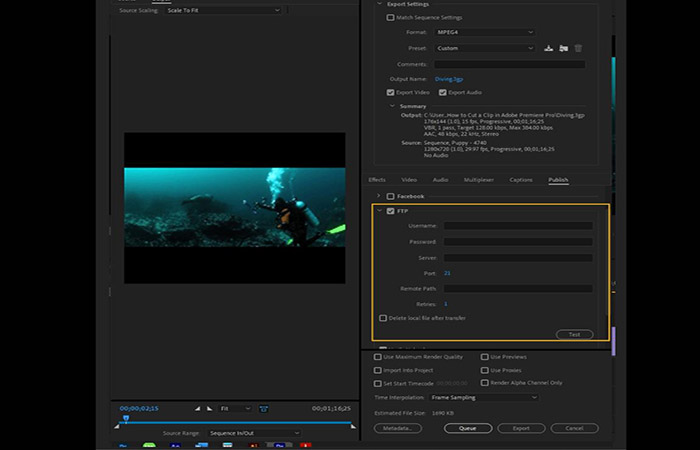The height and width of the screenshot is (450, 700).
Task: Click the scuba diver video preview
Action: tap(235, 207)
